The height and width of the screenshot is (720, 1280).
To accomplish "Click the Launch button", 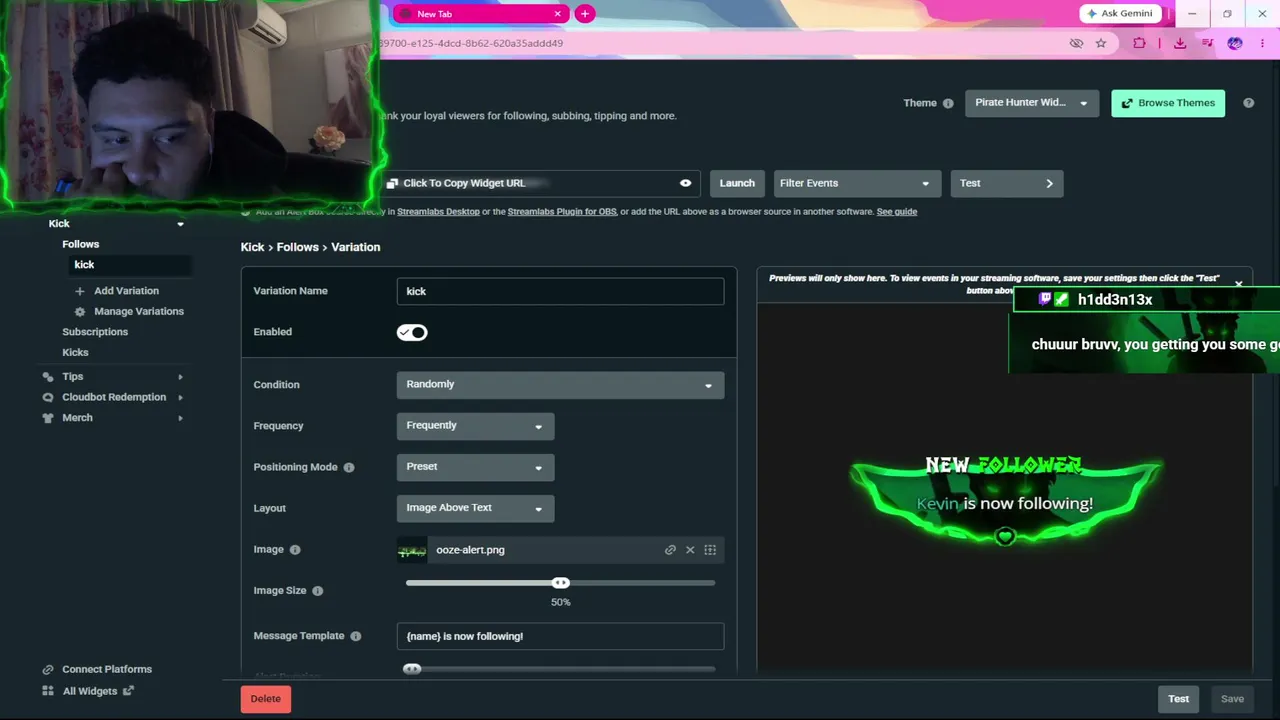I will tap(737, 183).
